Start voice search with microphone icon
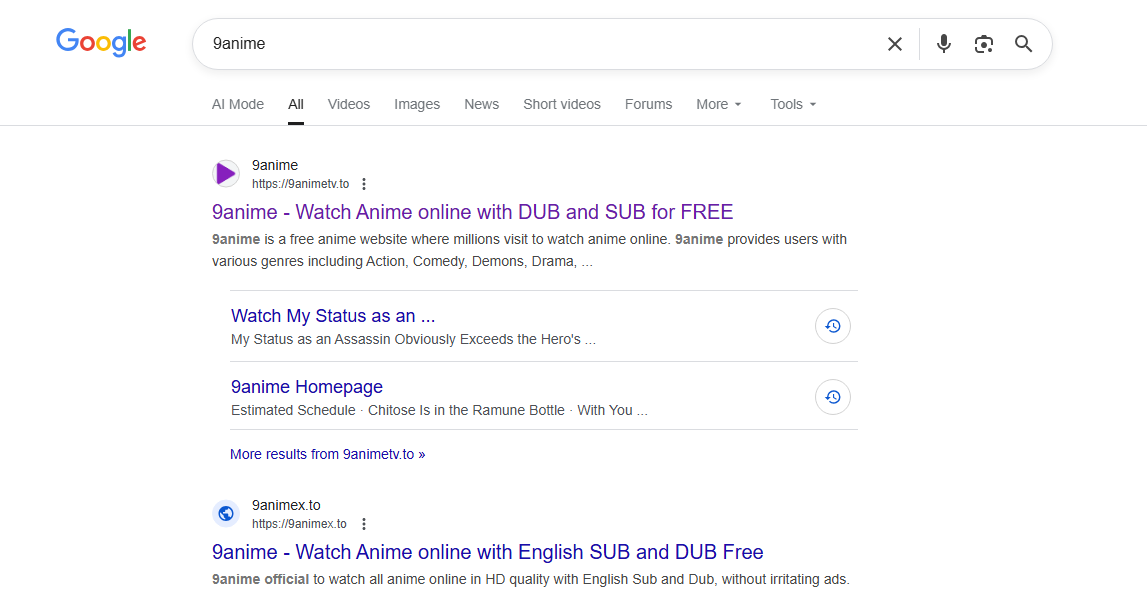Screen dimensions: 1147x609 [x=943, y=44]
